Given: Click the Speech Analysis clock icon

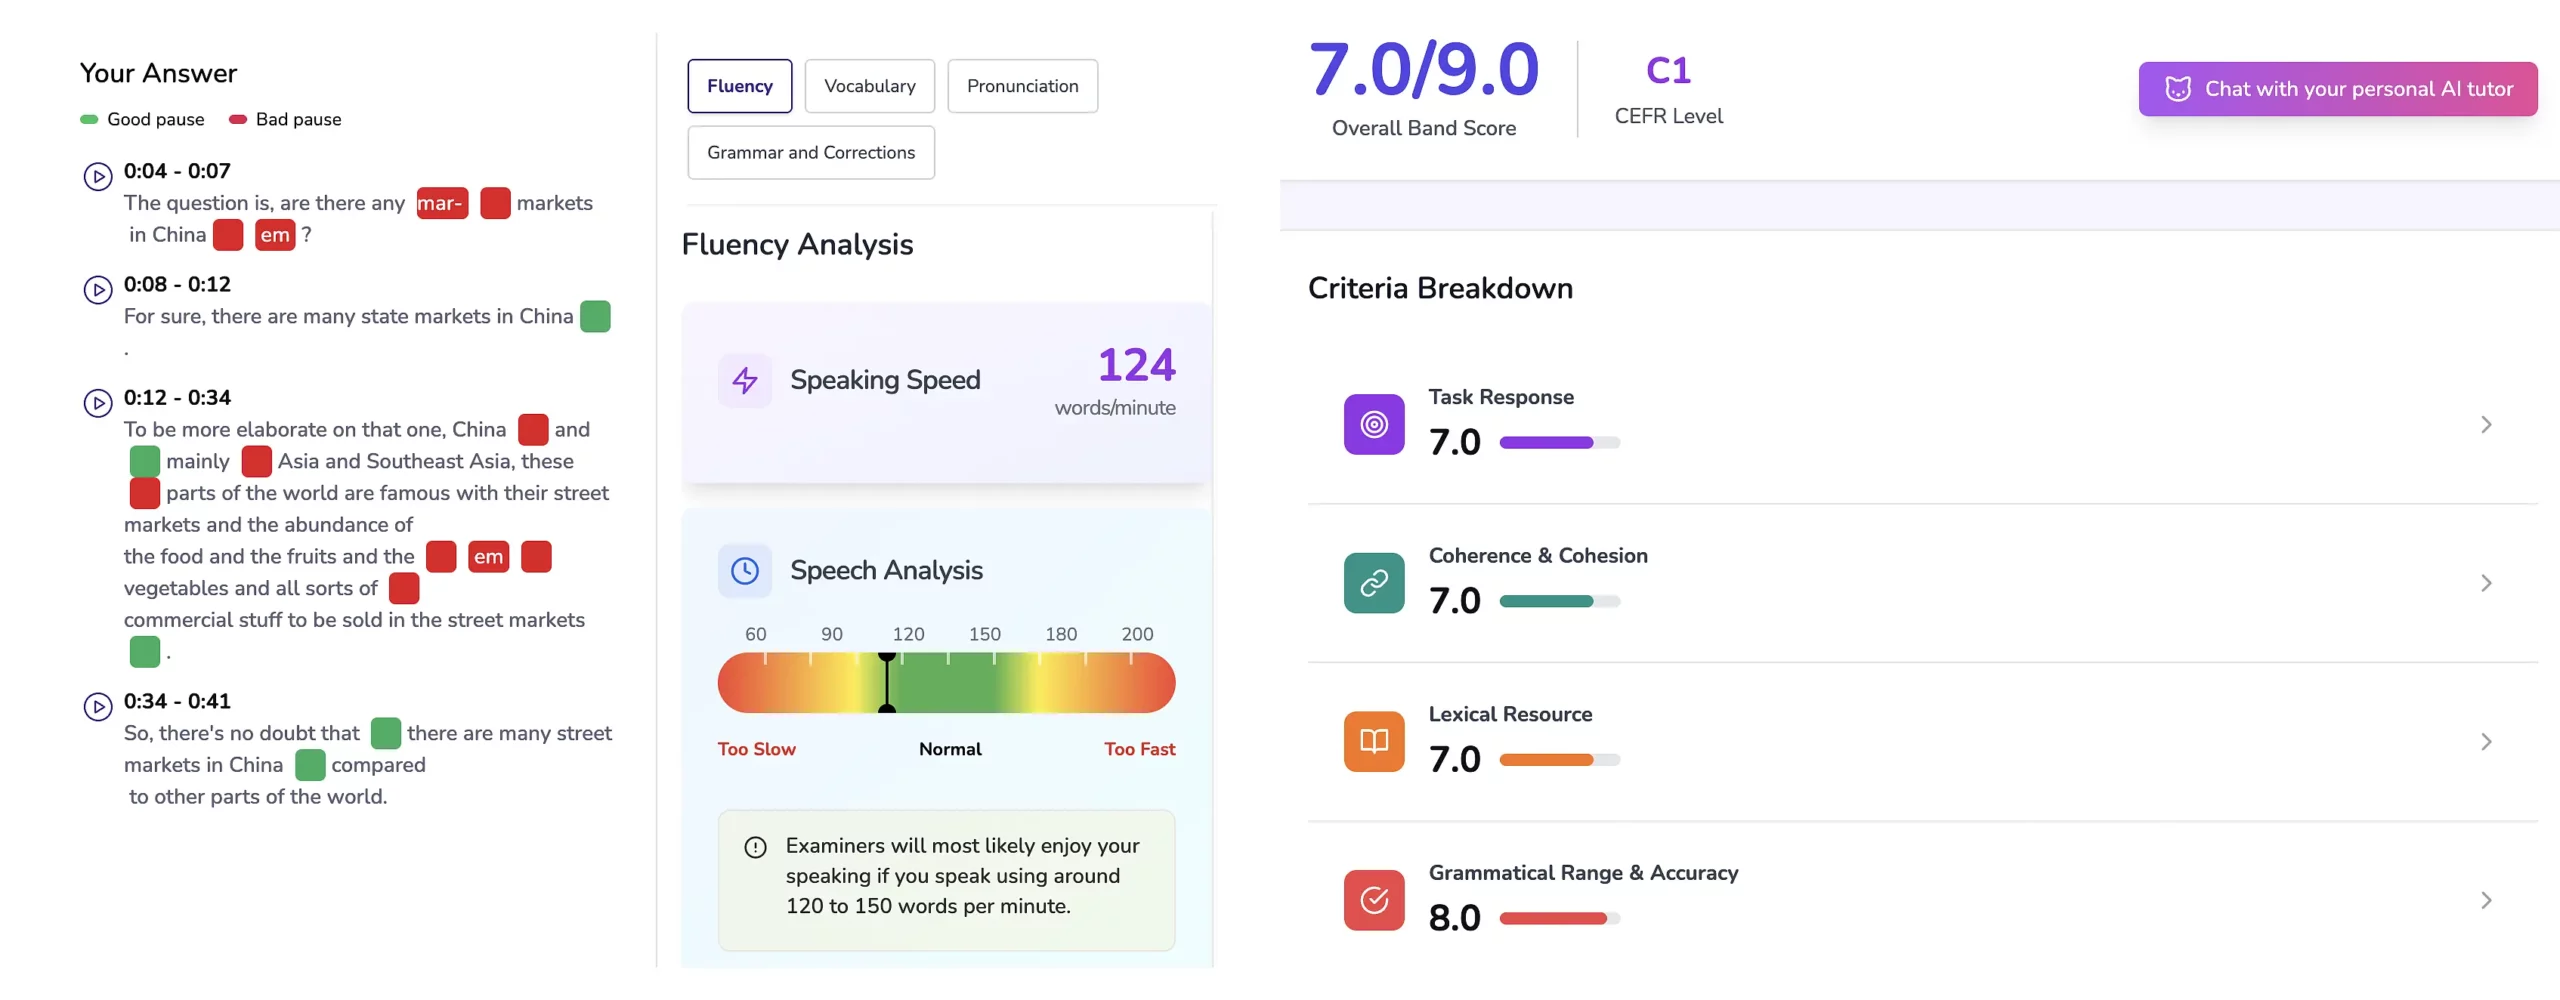Looking at the screenshot, I should [744, 570].
